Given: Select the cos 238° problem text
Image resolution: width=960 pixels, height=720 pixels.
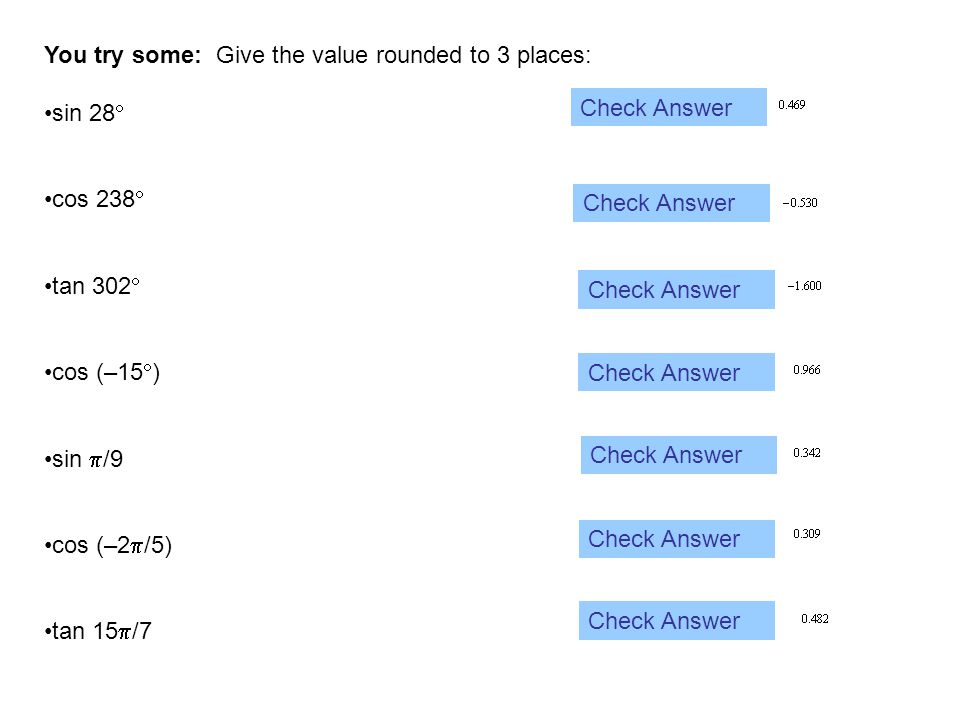Looking at the screenshot, I should point(94,200).
